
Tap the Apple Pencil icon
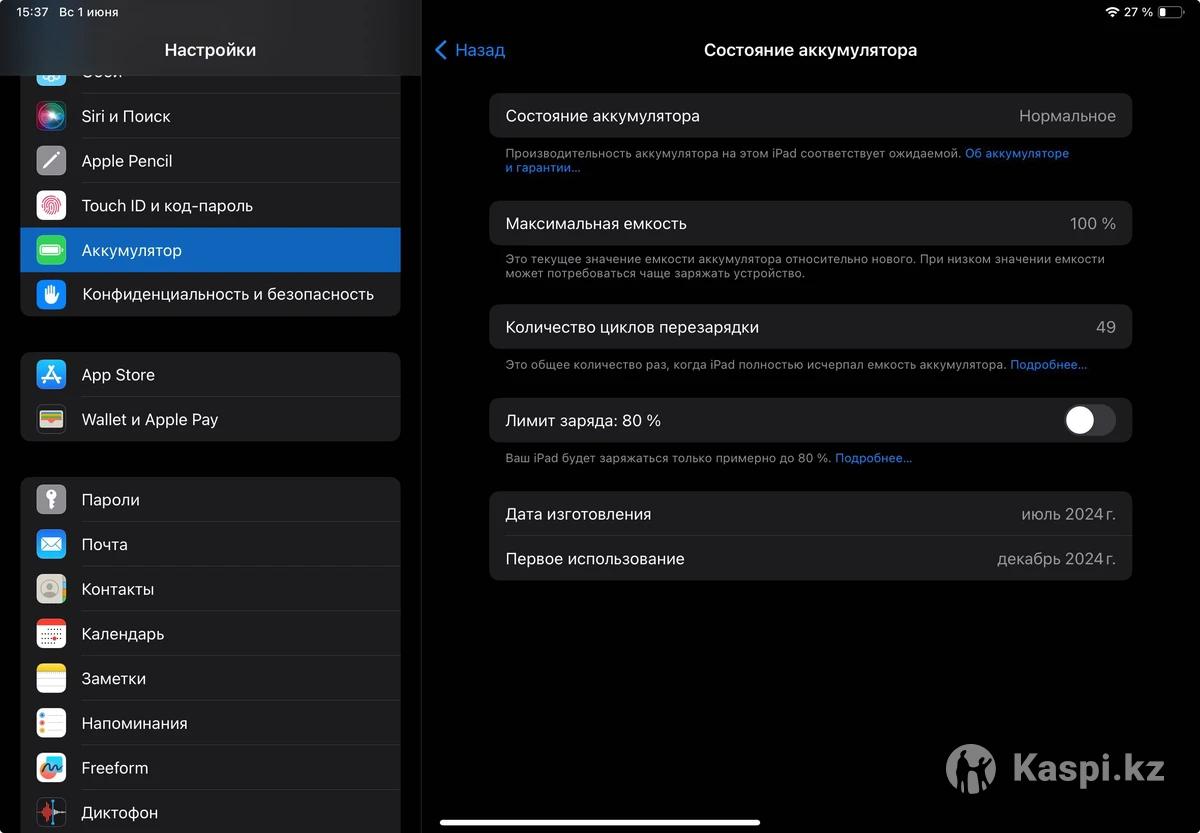(x=51, y=161)
